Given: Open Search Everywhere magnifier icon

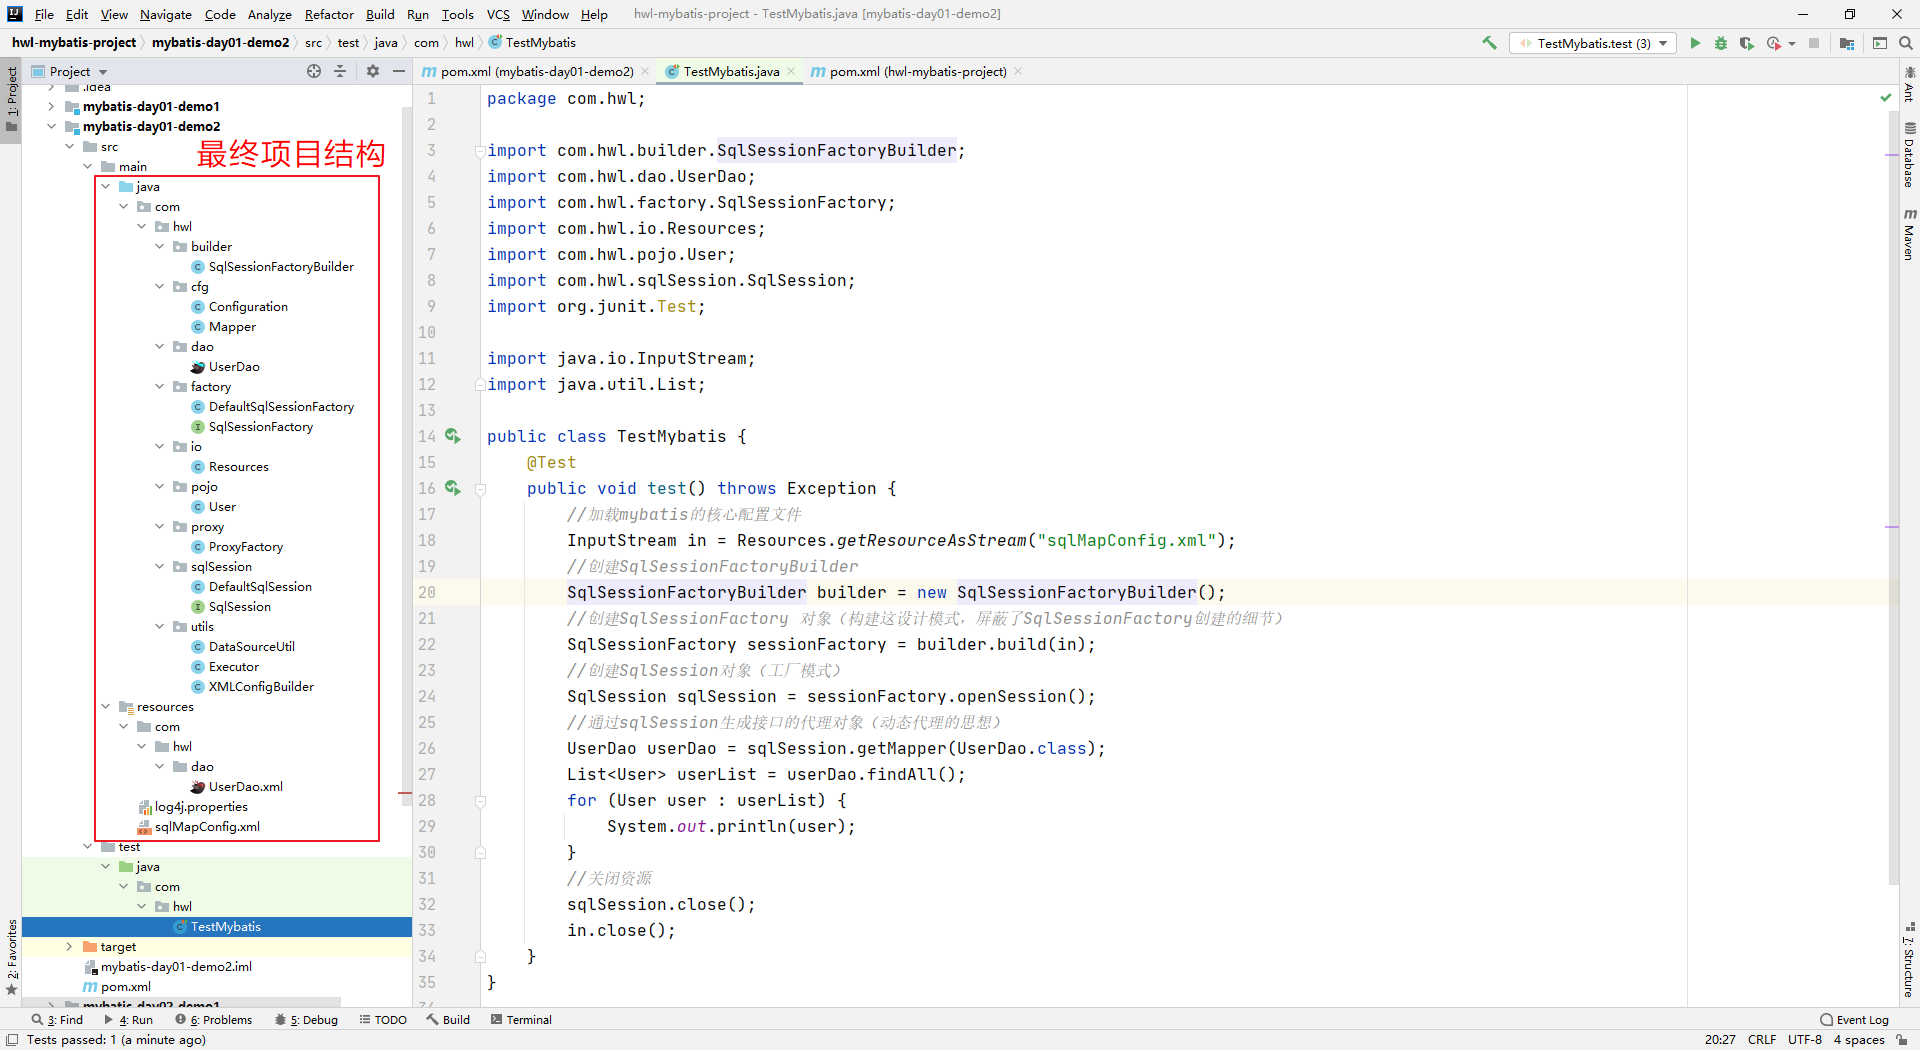Looking at the screenshot, I should 1906,43.
